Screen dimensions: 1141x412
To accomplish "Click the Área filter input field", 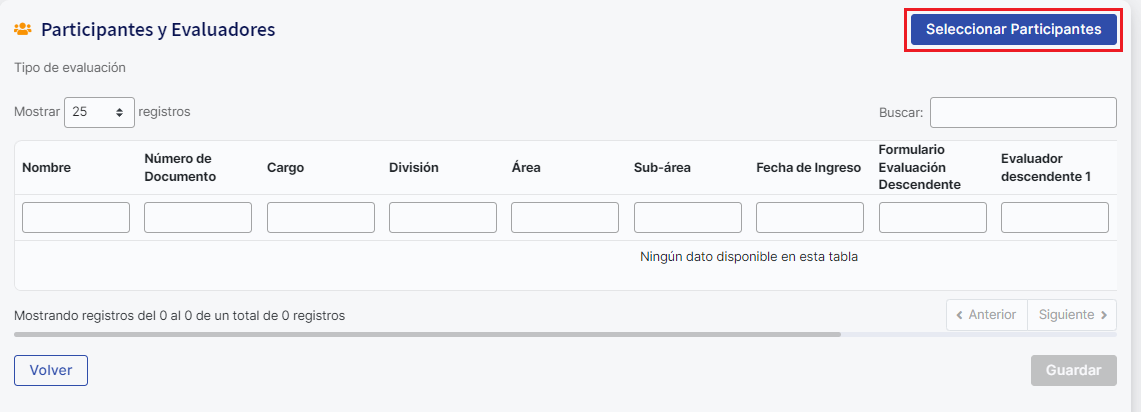I will (565, 217).
